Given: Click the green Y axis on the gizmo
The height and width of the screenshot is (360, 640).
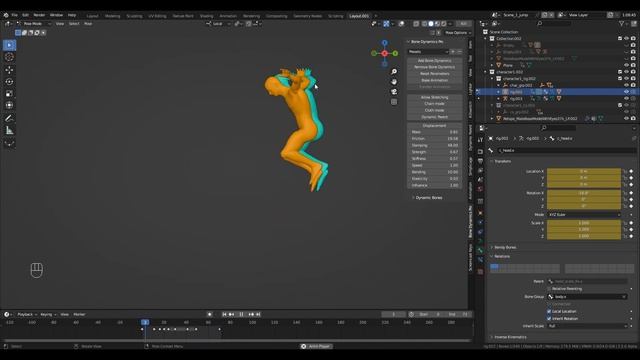Looking at the screenshot, I should click(x=395, y=53).
